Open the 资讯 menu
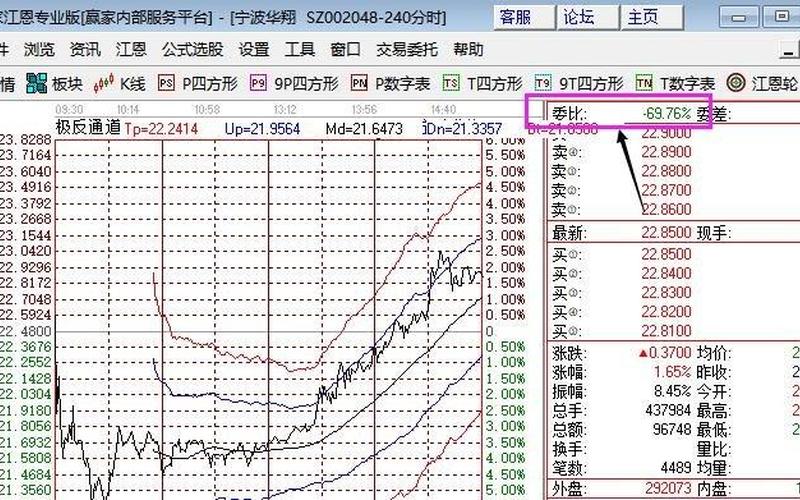Image resolution: width=800 pixels, height=500 pixels. coord(85,49)
